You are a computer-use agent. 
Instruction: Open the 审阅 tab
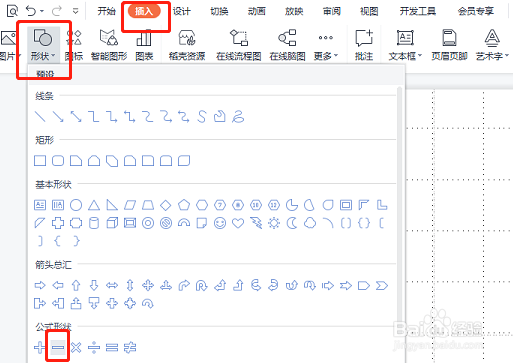point(332,11)
